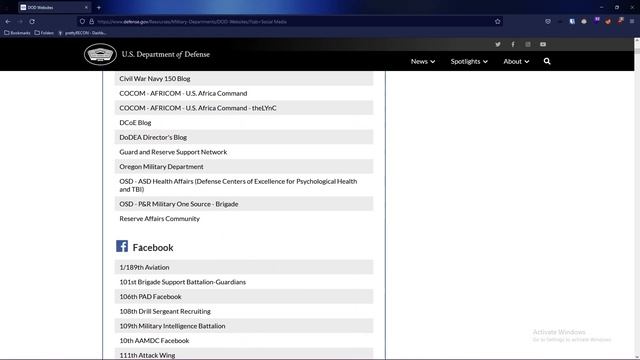Open OSD - P&R Military One Source - Brigade

coord(179,204)
